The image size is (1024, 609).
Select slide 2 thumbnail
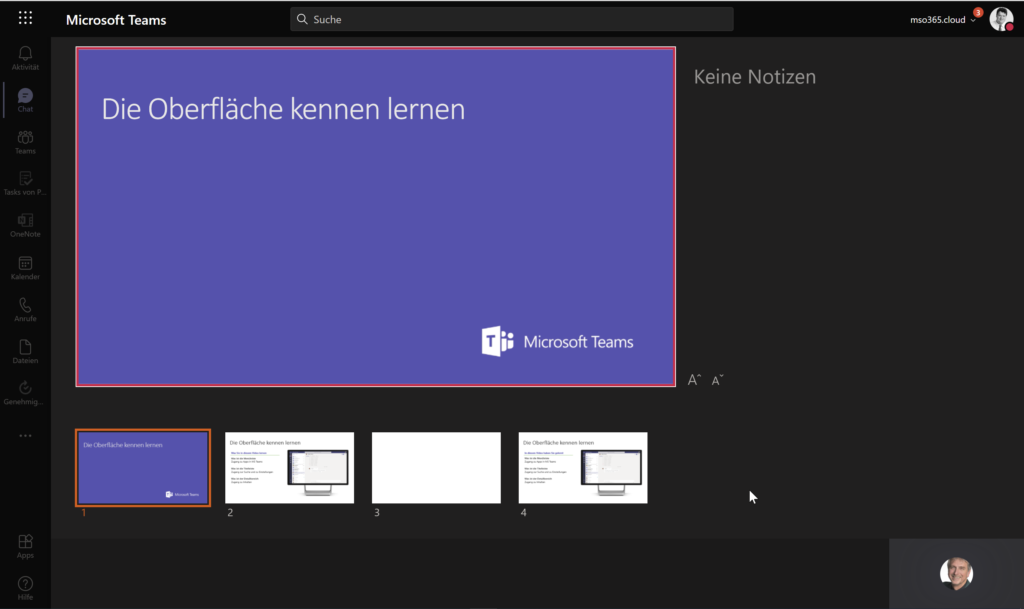click(x=289, y=467)
